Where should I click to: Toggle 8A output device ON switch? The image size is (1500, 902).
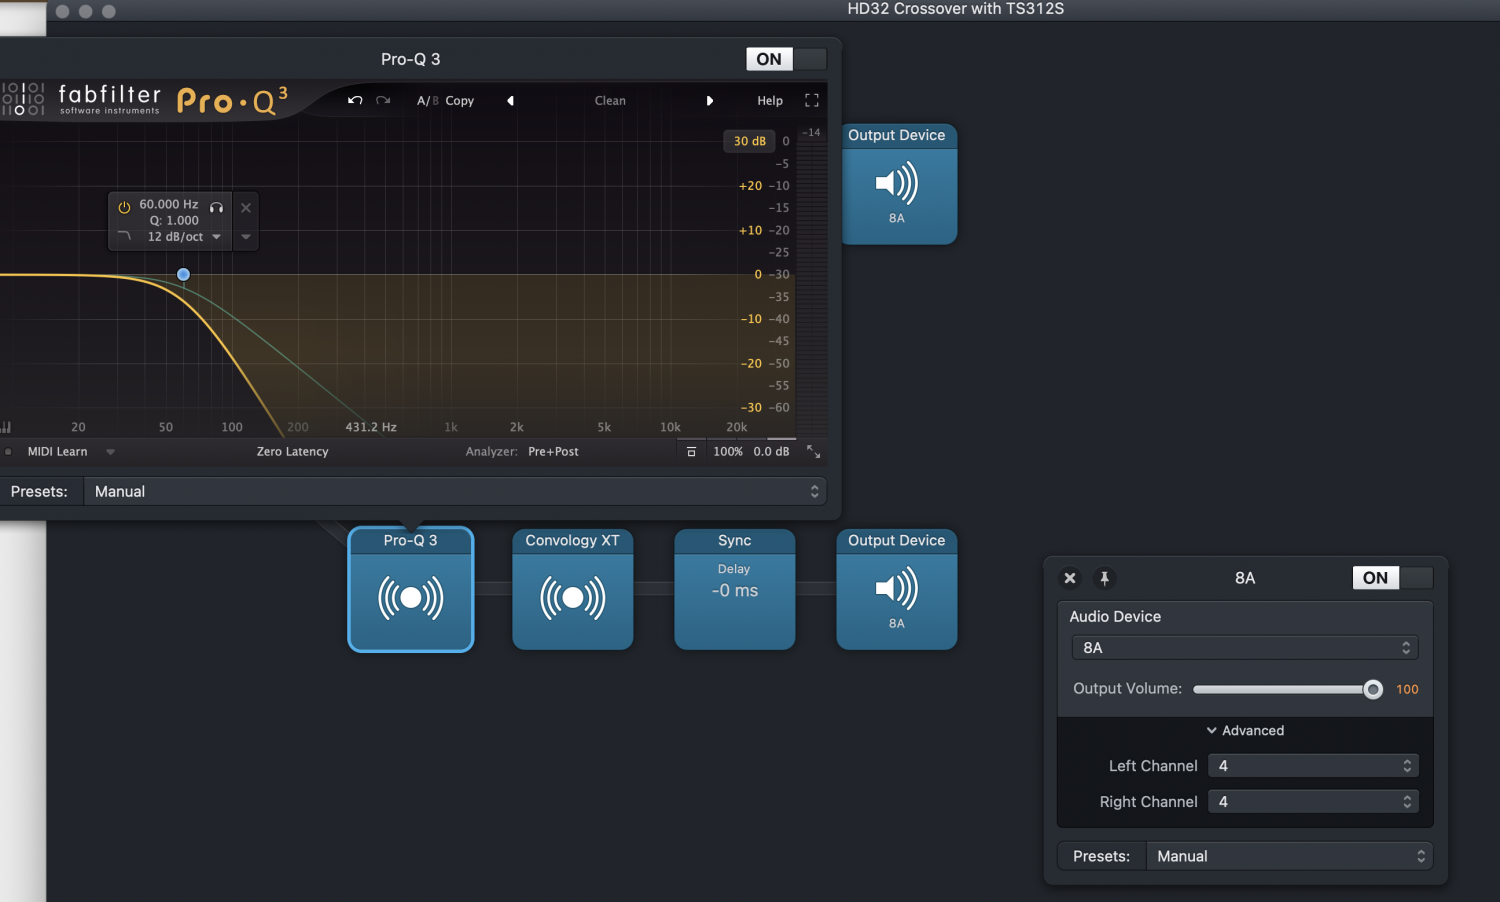[x=1393, y=577]
